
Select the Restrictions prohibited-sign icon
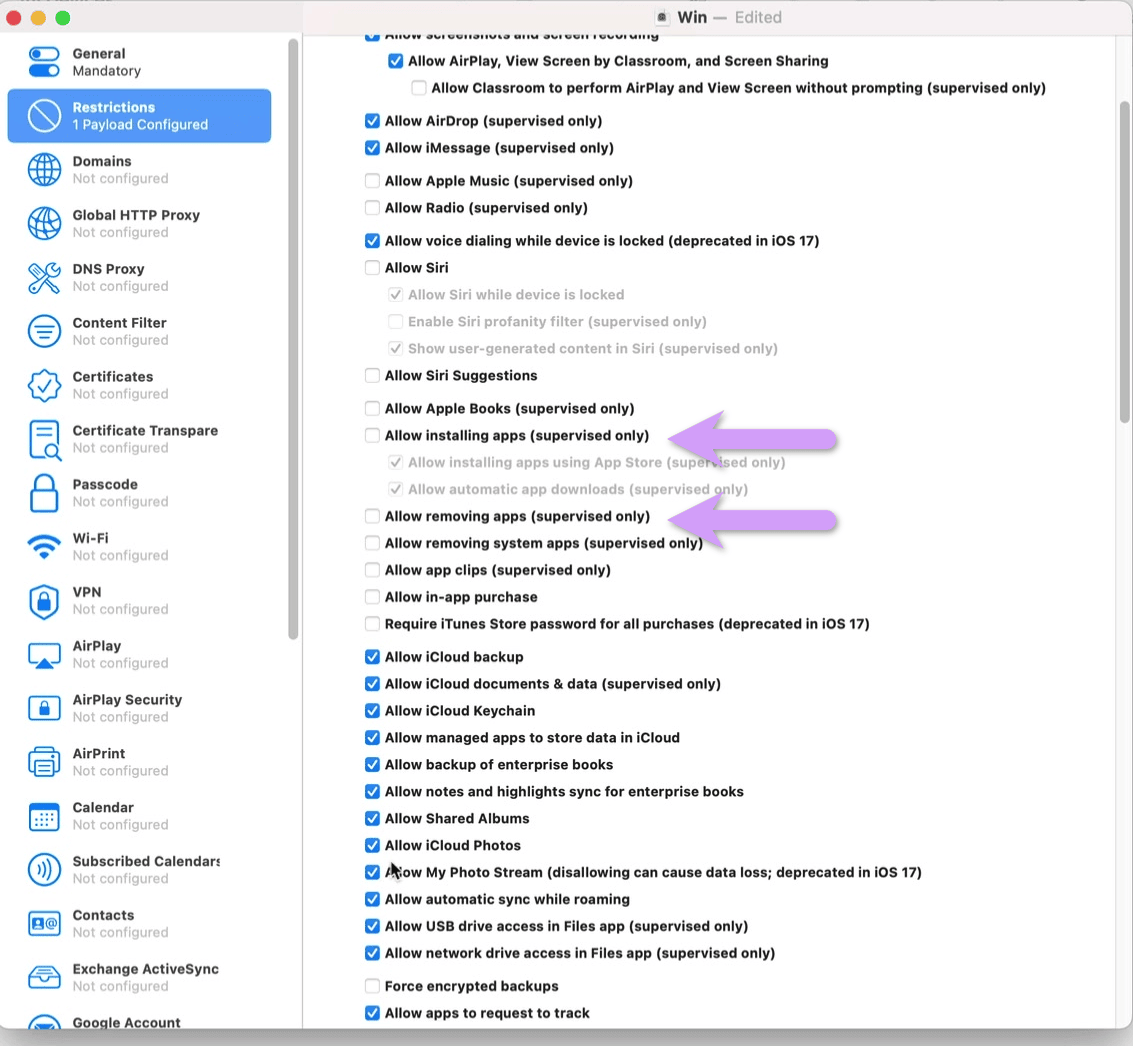click(44, 116)
